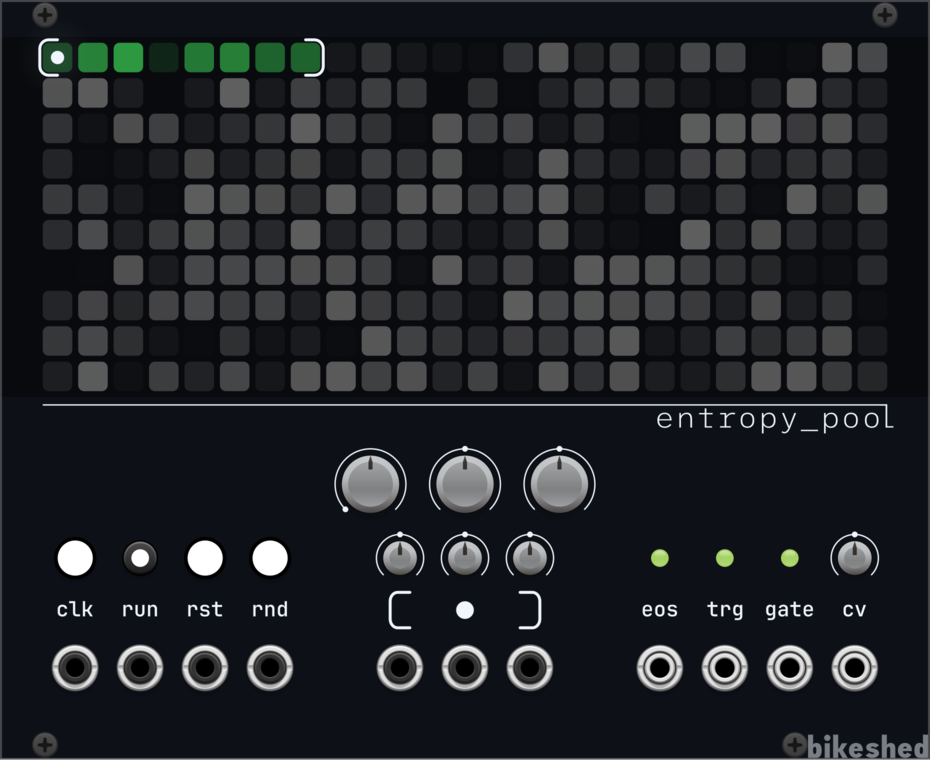Viewport: 930px width, 760px height.
Task: Click the gate output jack
Action: click(x=789, y=667)
